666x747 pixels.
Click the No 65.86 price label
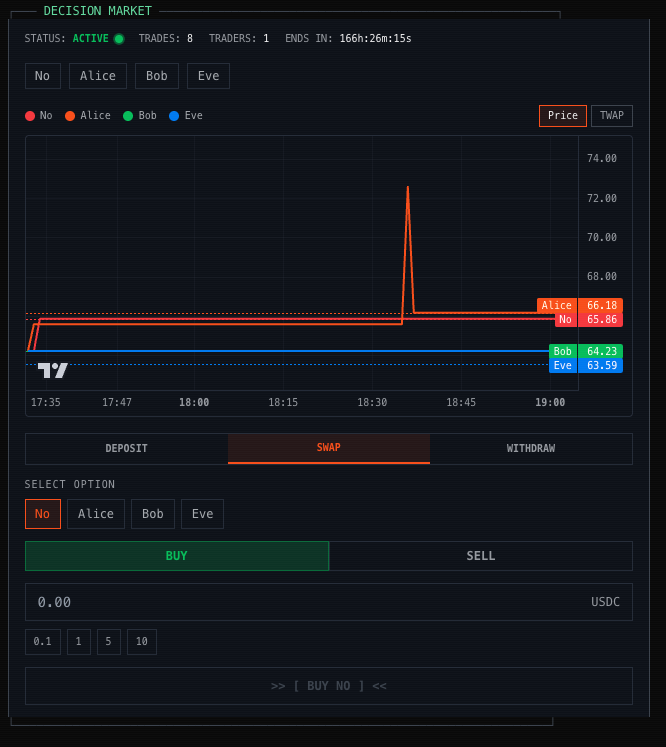pyautogui.click(x=589, y=320)
